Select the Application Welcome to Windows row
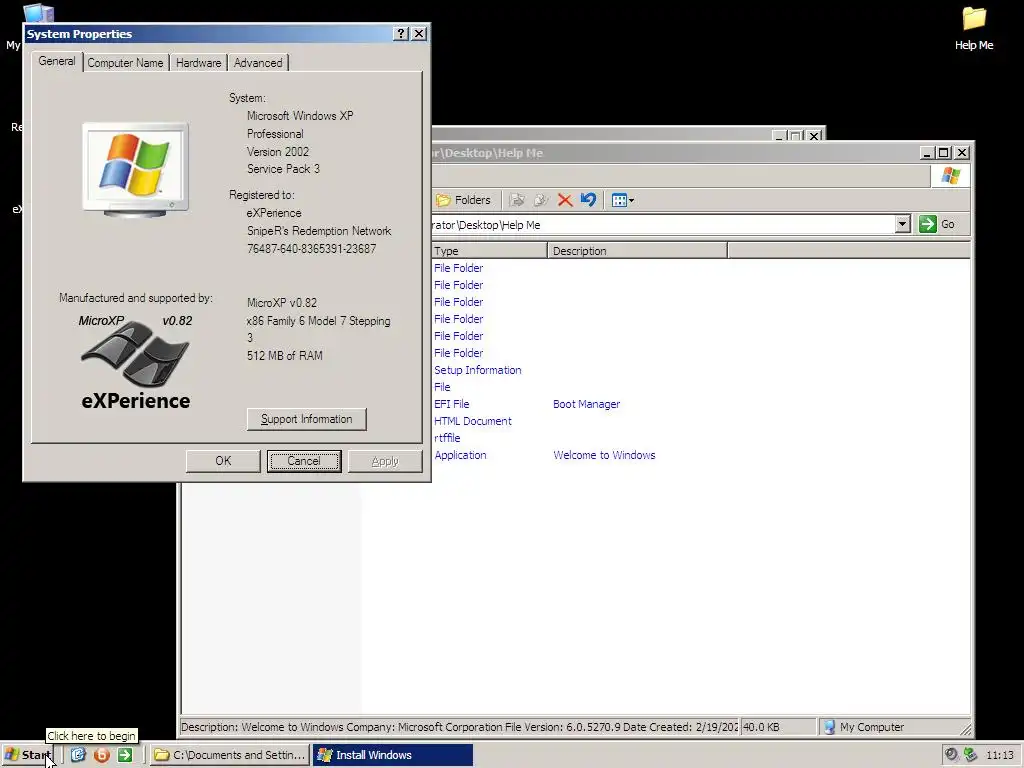Viewport: 1024px width, 768px height. point(545,455)
